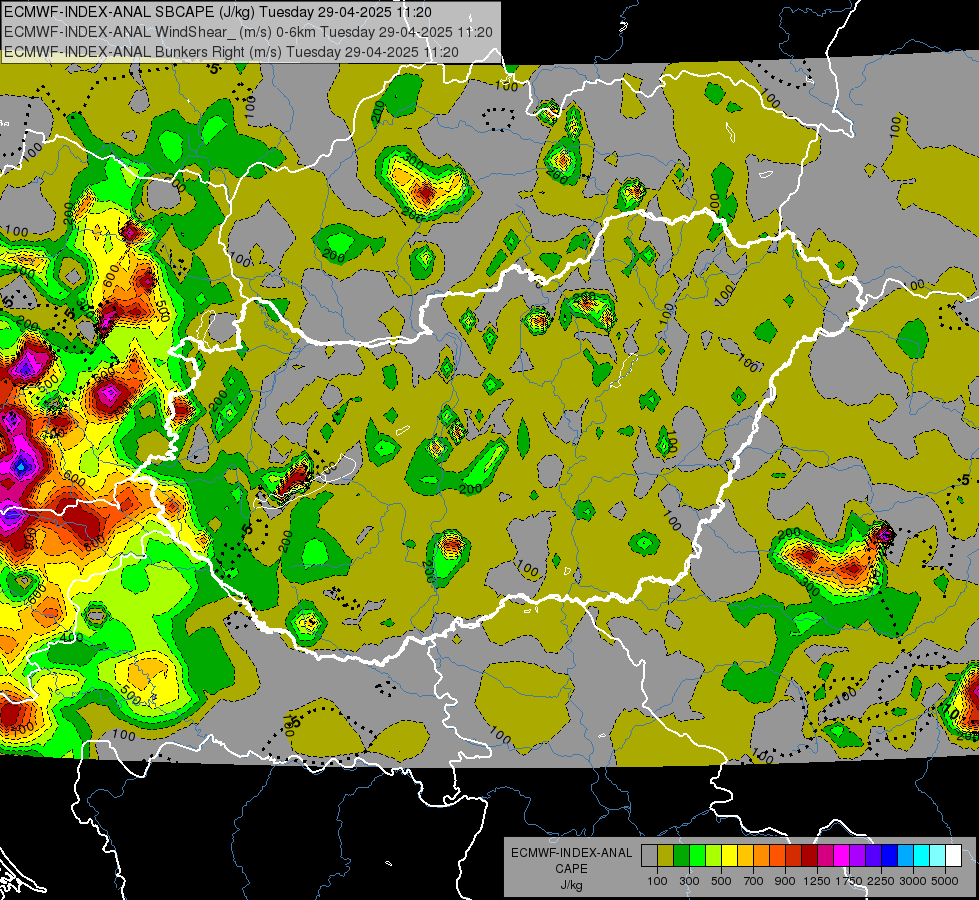Click the dark red legend swatch after 1250
979x900 pixels.
[809, 856]
